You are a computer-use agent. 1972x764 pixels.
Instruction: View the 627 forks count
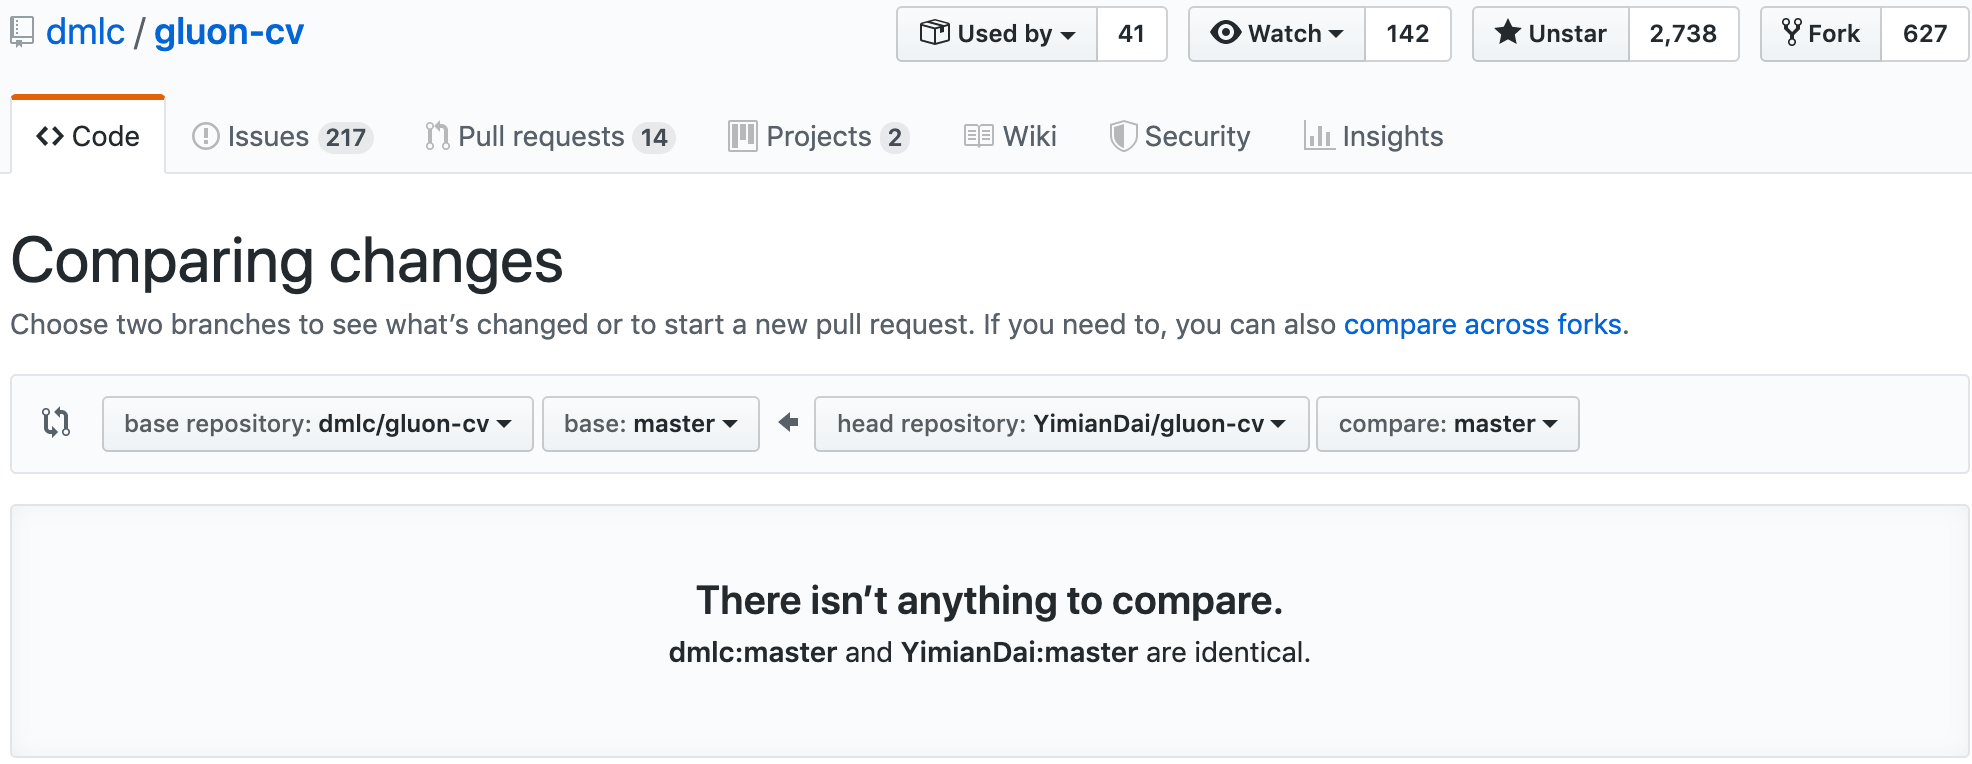(1925, 34)
